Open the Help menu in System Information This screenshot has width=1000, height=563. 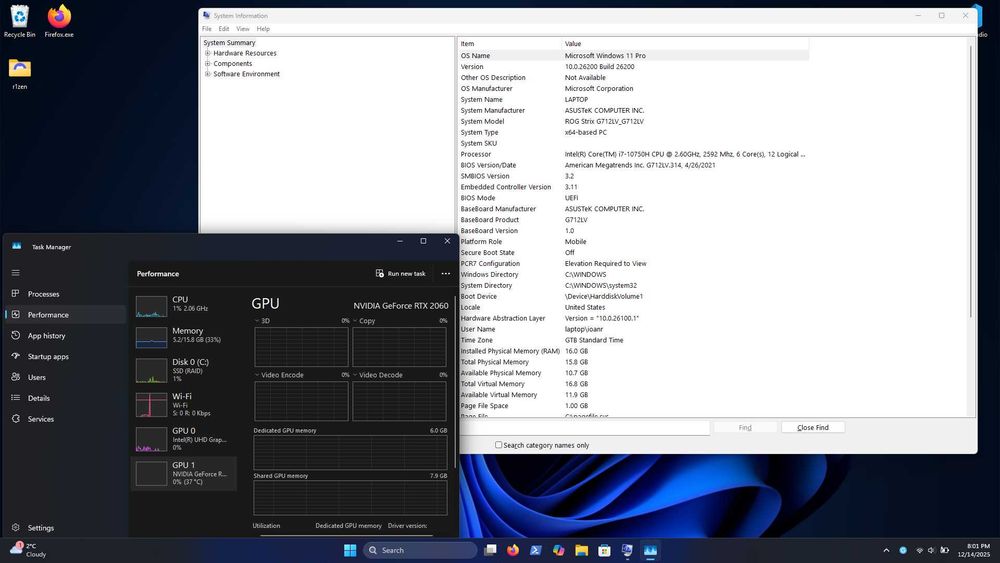click(263, 29)
